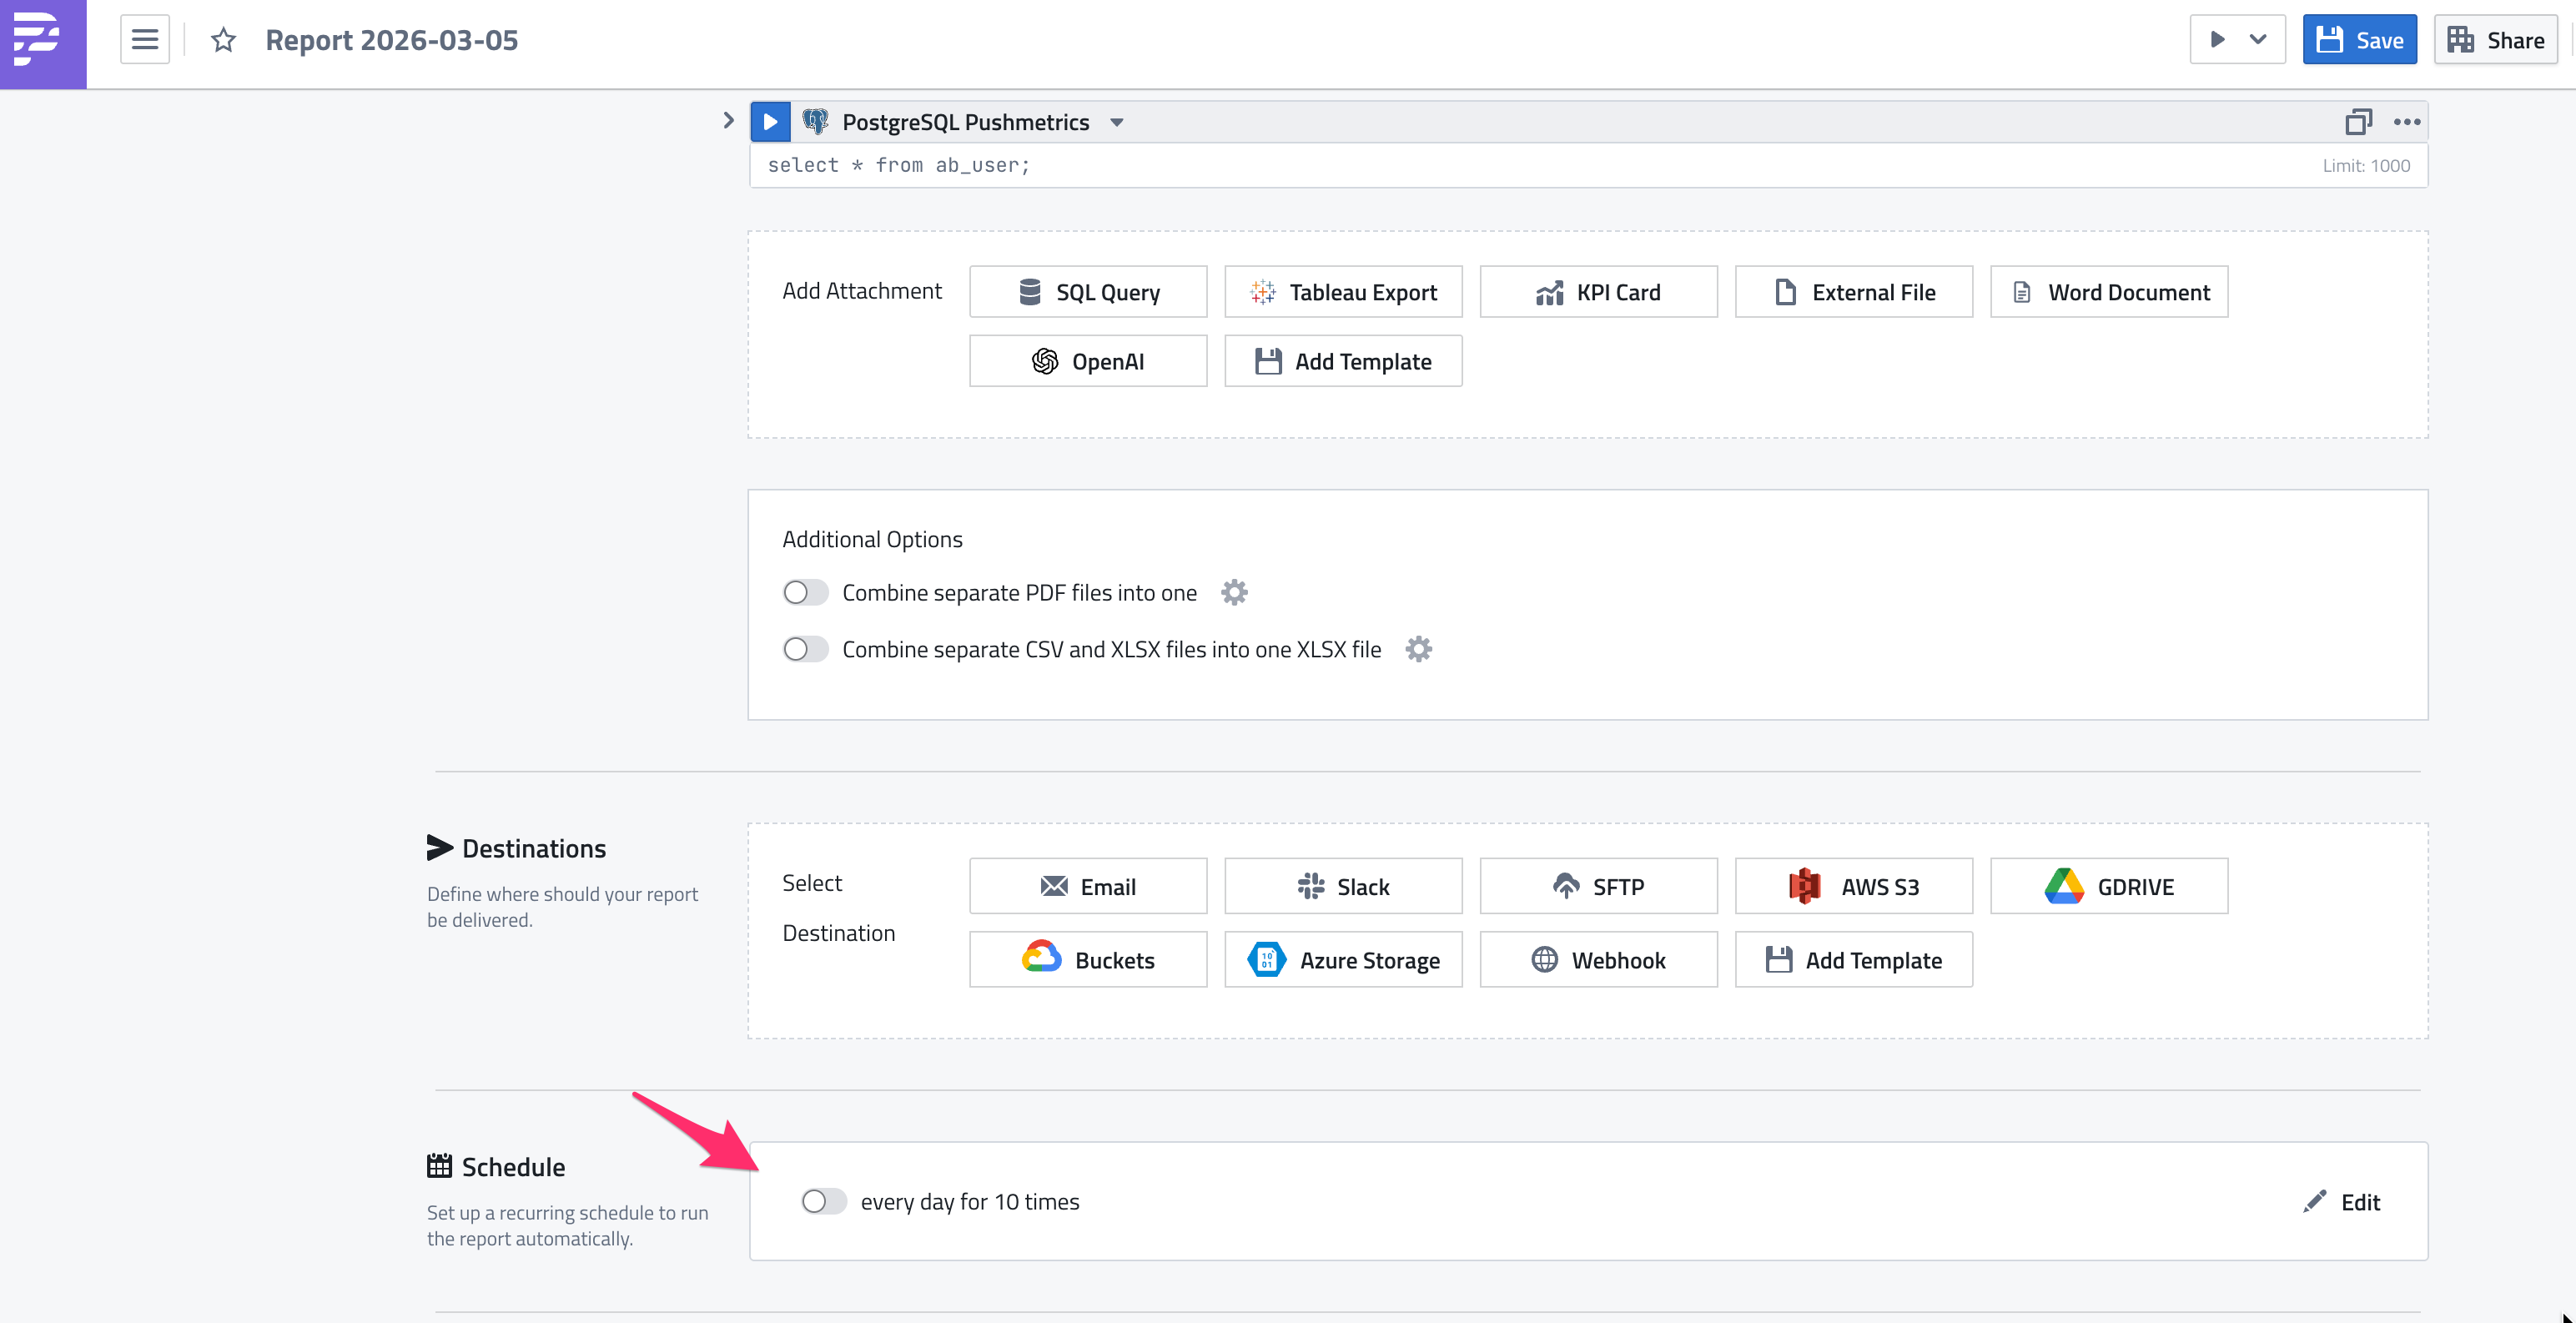Select the Slack destination
2576x1323 pixels.
coord(1343,886)
